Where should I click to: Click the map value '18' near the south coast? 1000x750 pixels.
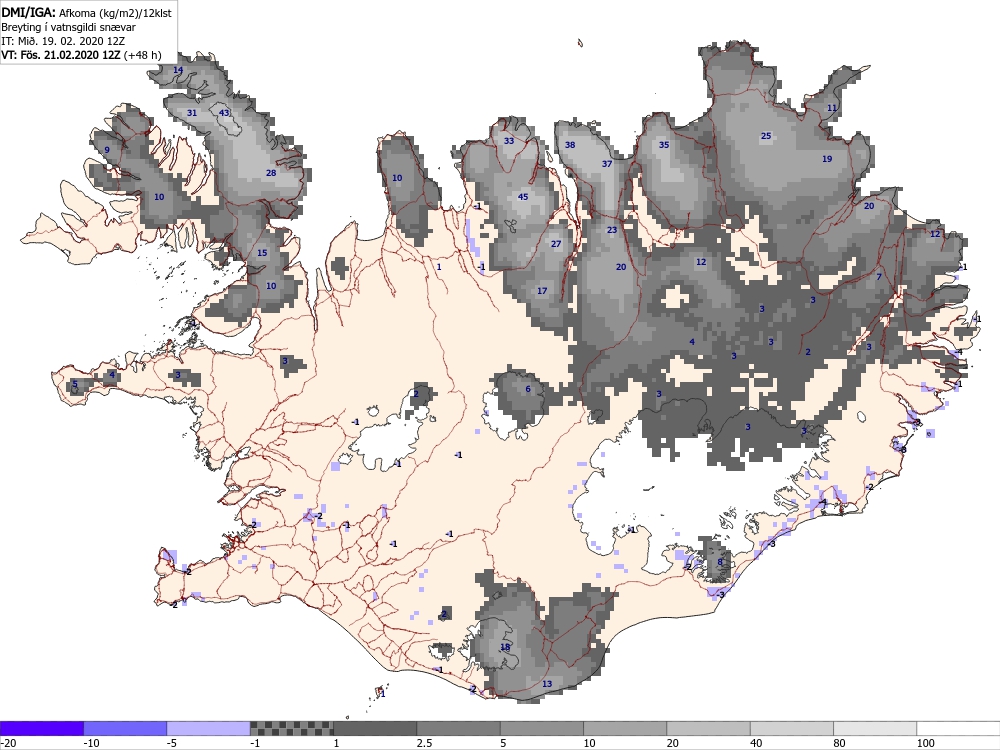[x=505, y=647]
